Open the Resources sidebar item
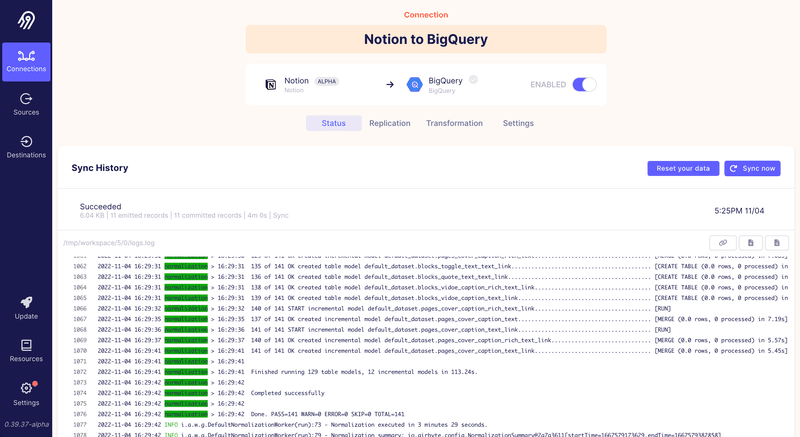This screenshot has width=800, height=437. pos(26,351)
